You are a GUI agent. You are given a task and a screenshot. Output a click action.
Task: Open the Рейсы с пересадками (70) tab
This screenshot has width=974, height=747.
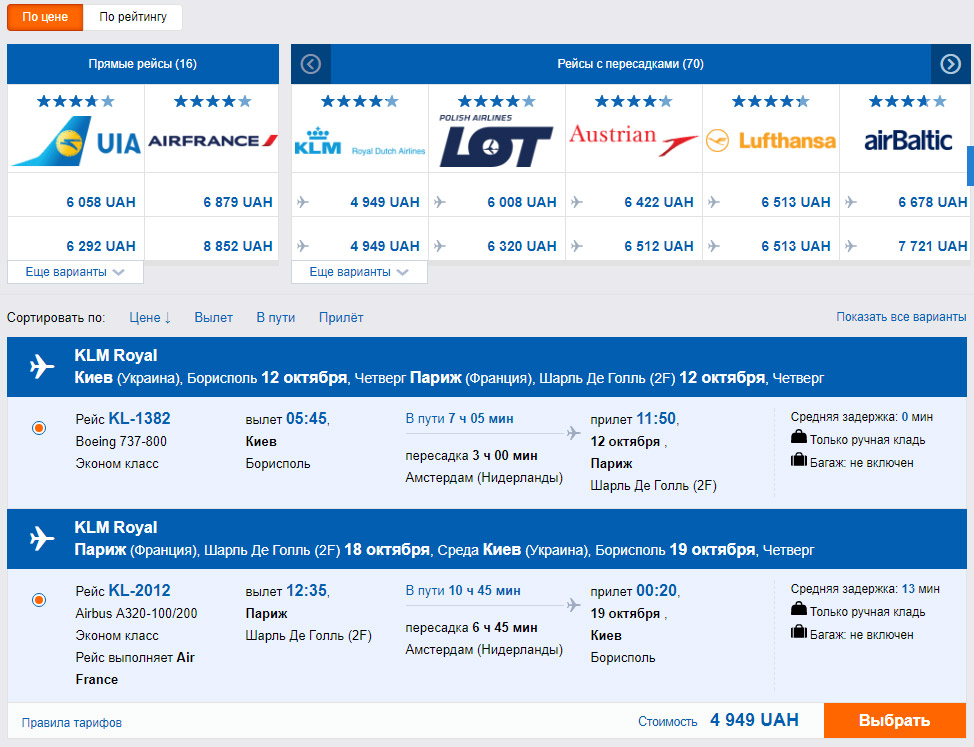[630, 64]
